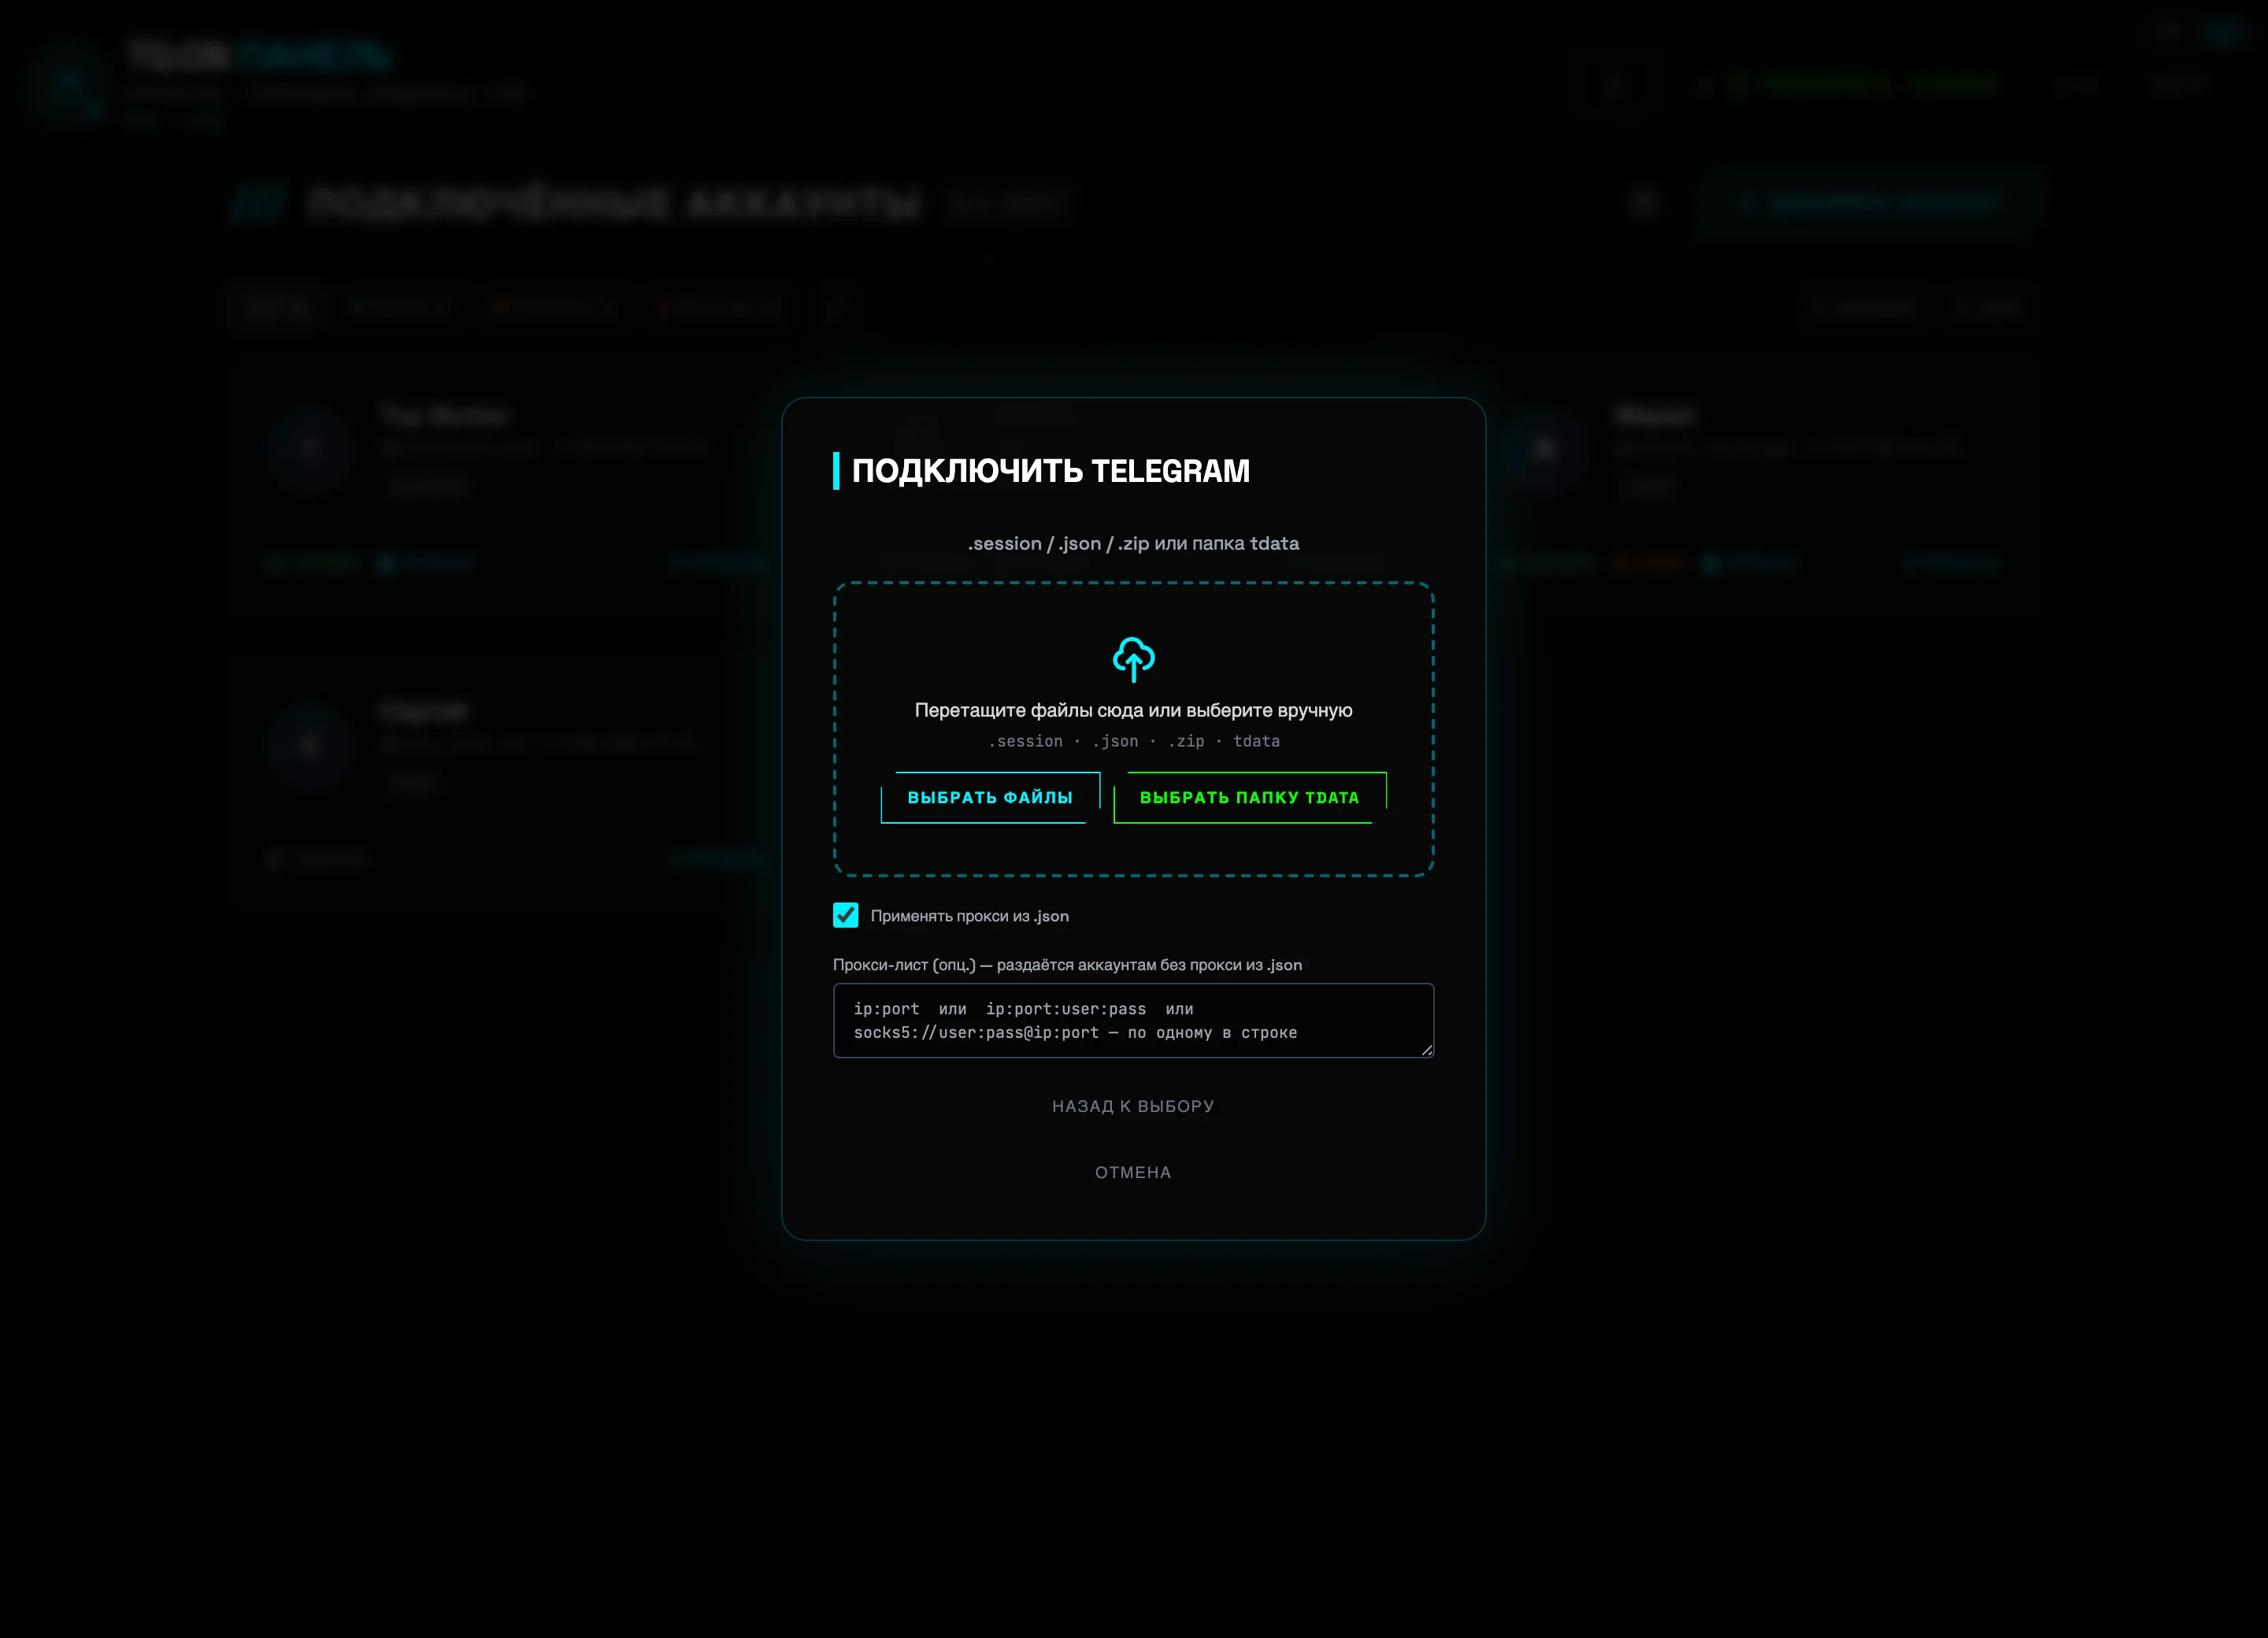
Task: Click the cloud upload icon
Action: coord(1133,659)
